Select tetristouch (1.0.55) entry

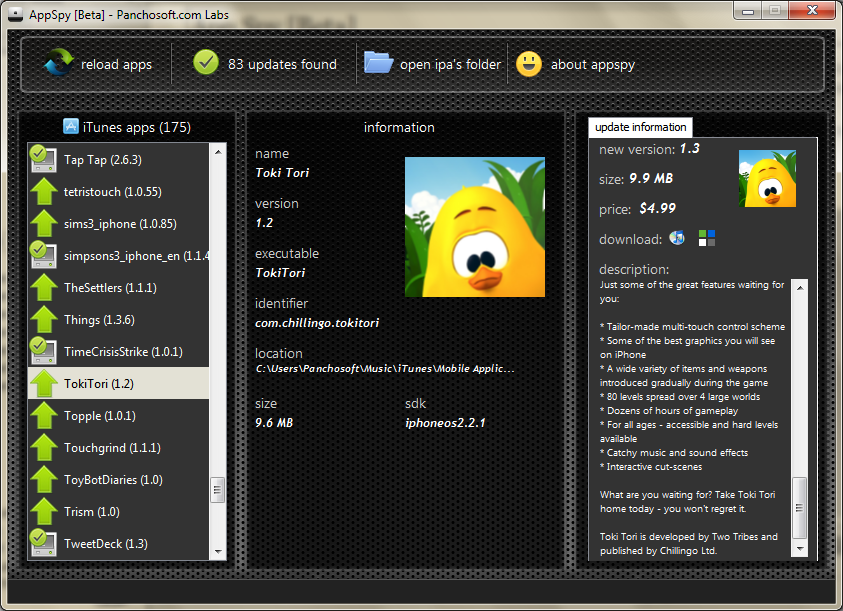119,191
